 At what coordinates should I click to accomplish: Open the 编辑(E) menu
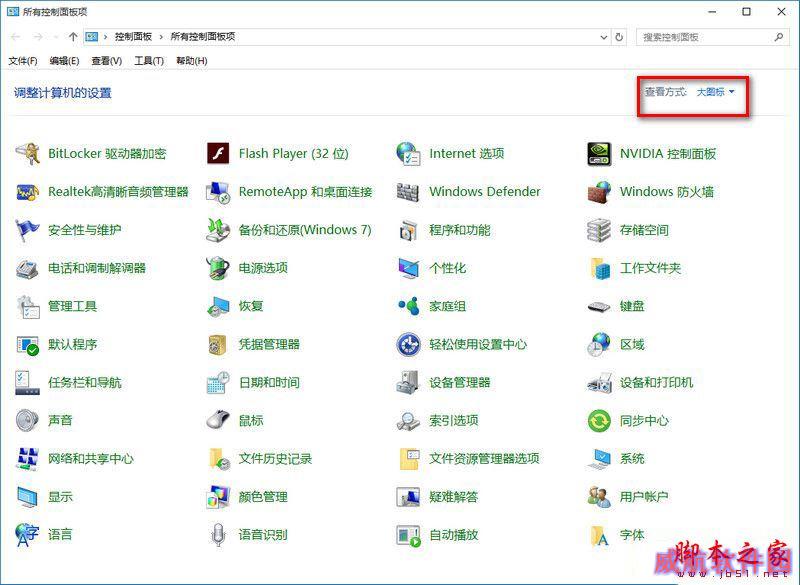point(64,61)
